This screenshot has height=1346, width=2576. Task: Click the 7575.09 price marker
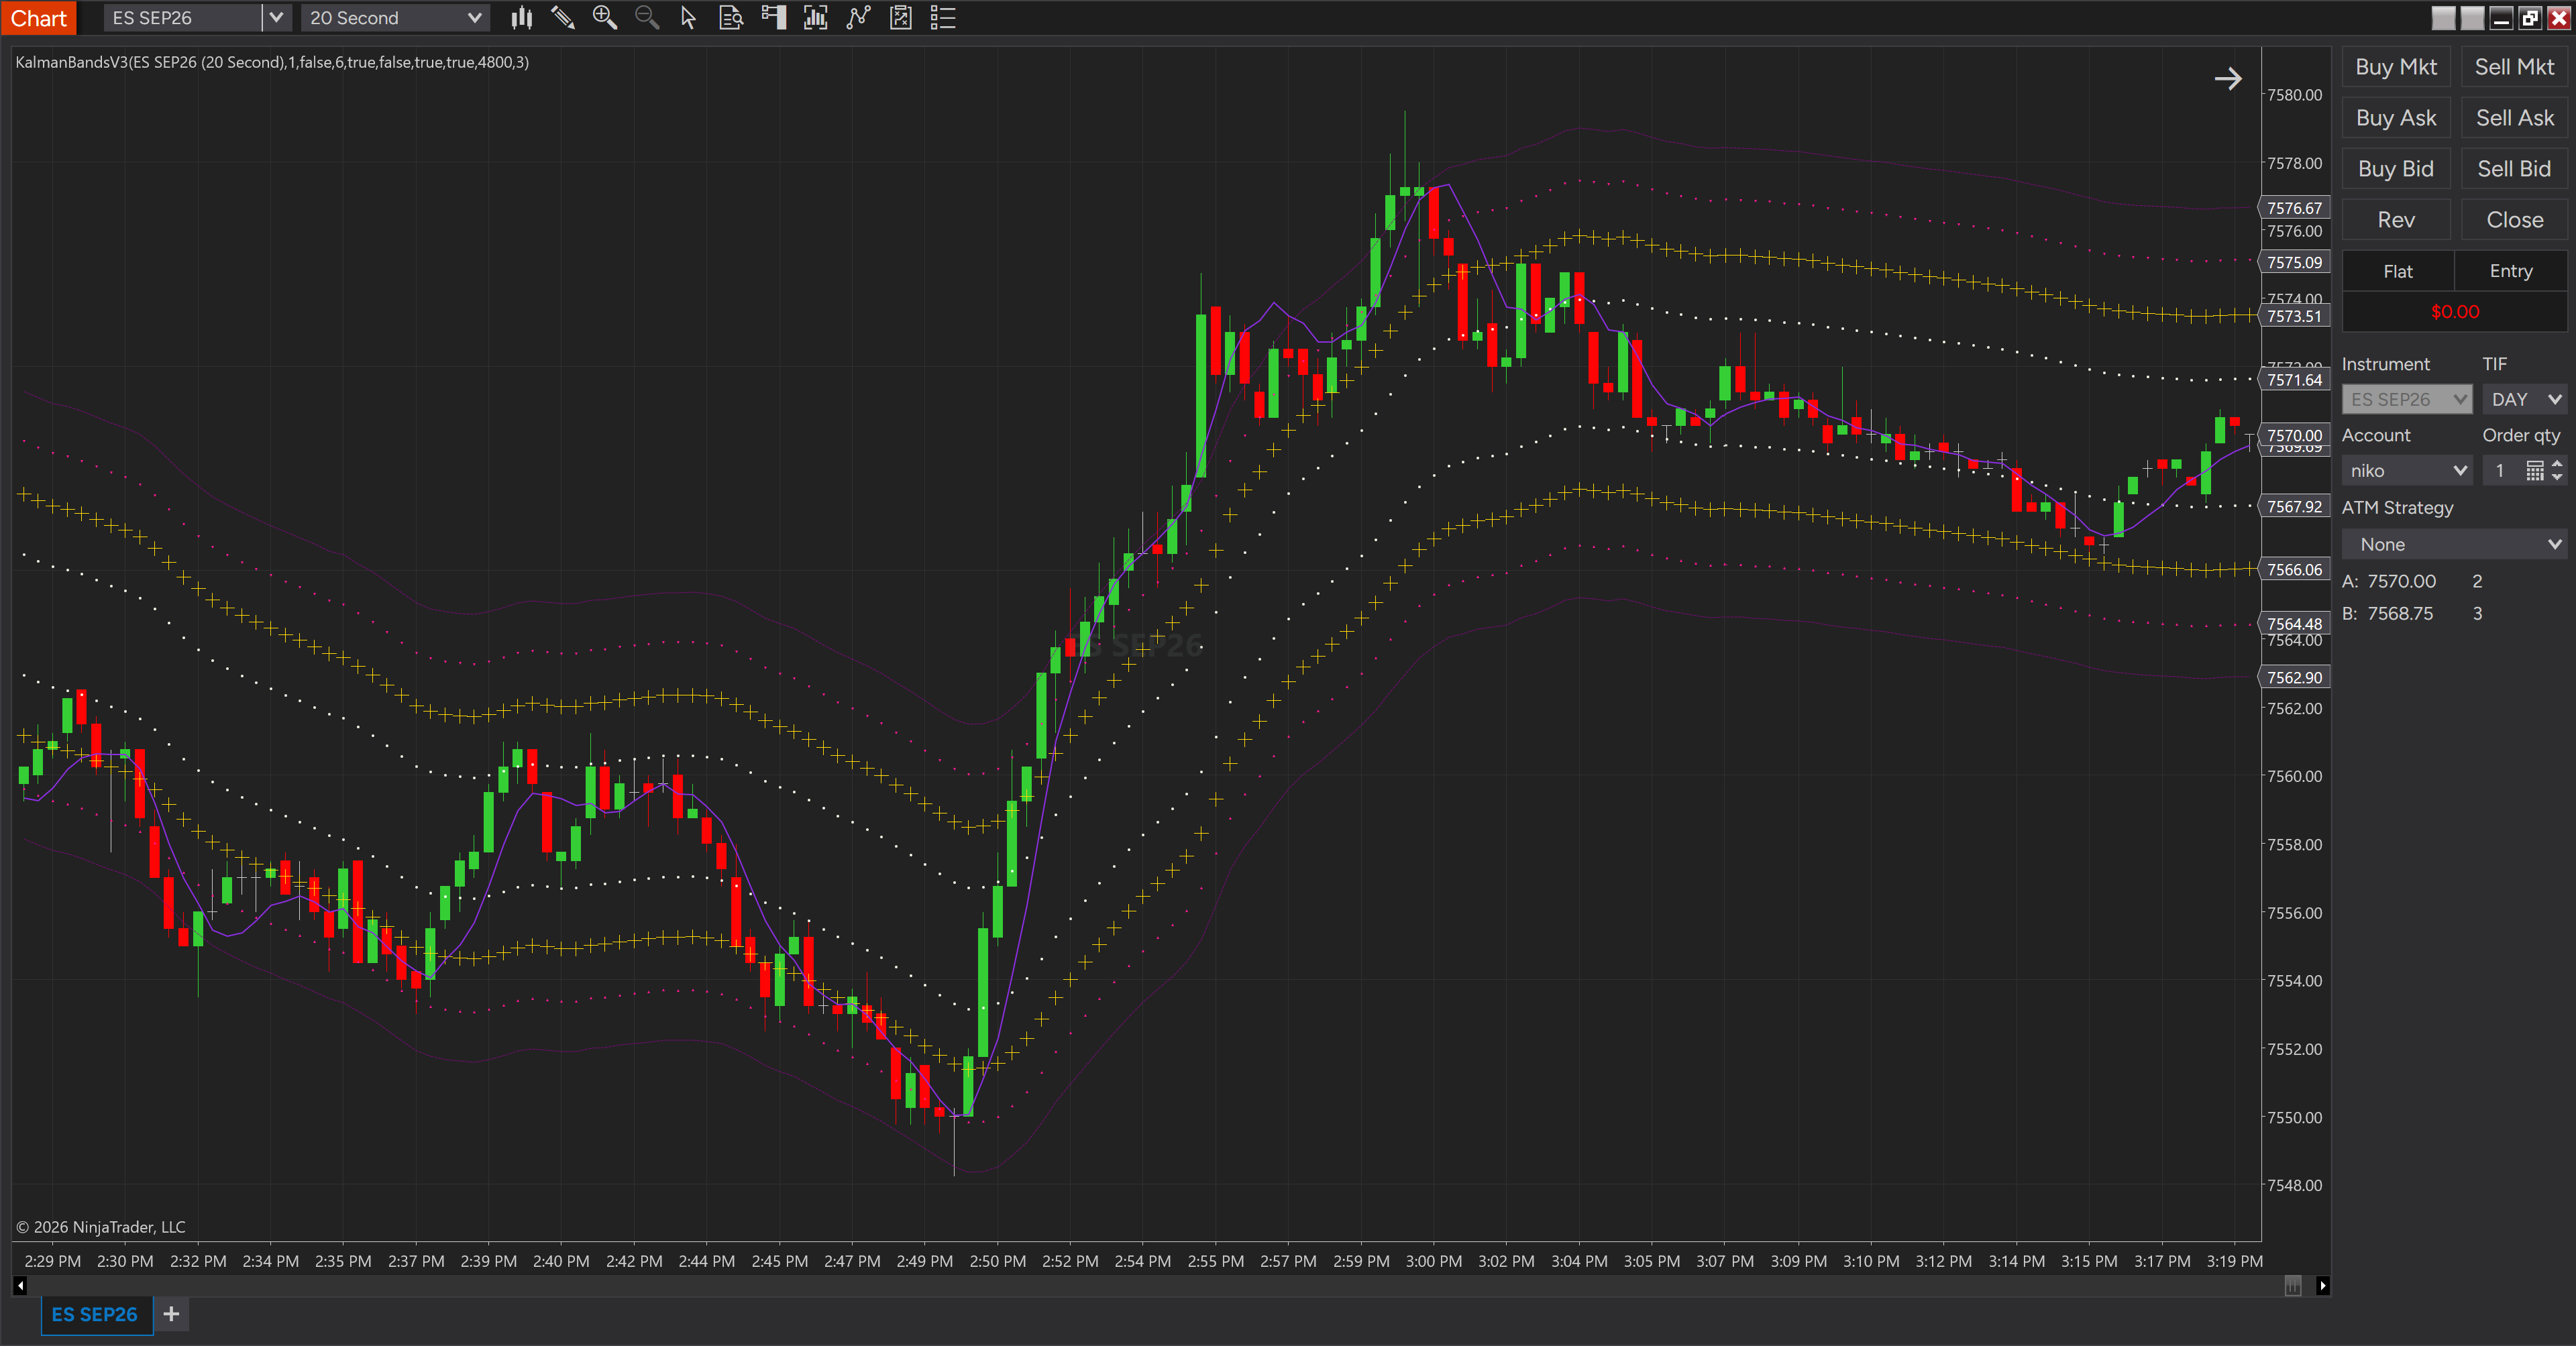point(2294,262)
